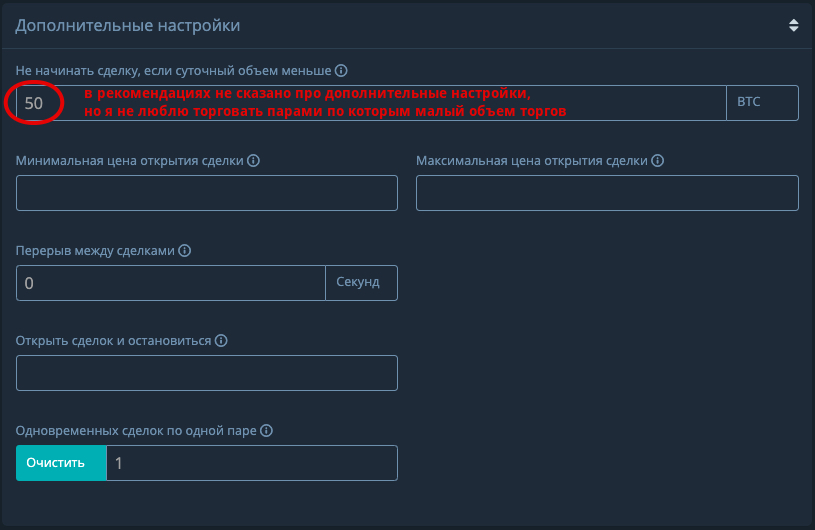This screenshot has height=530, width=815.
Task: Click the BTC currency unit box
Action: point(762,103)
